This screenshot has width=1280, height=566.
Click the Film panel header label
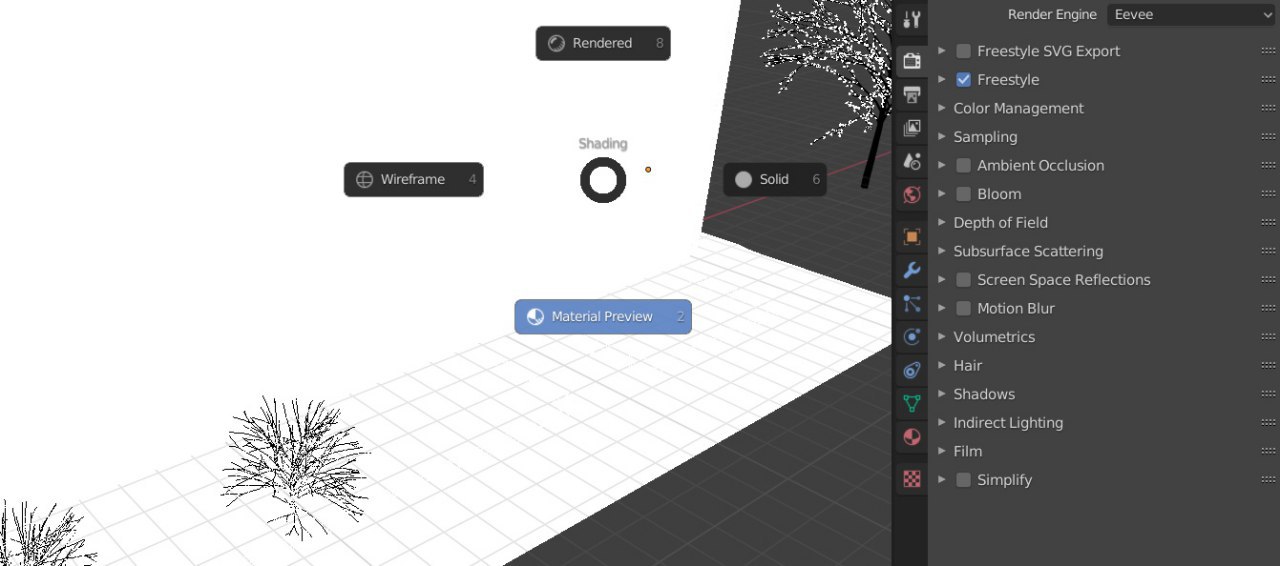point(968,451)
